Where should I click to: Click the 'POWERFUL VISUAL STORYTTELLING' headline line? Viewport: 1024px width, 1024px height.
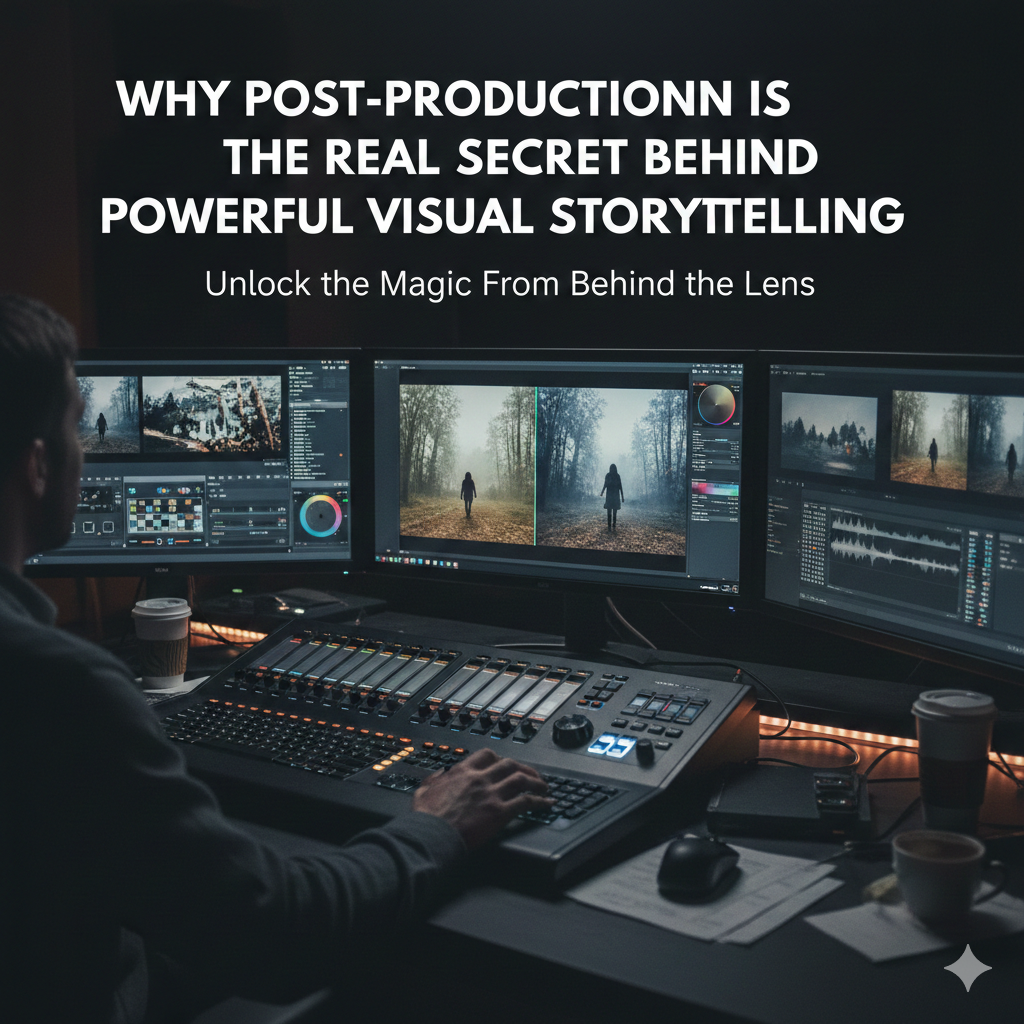coord(501,215)
